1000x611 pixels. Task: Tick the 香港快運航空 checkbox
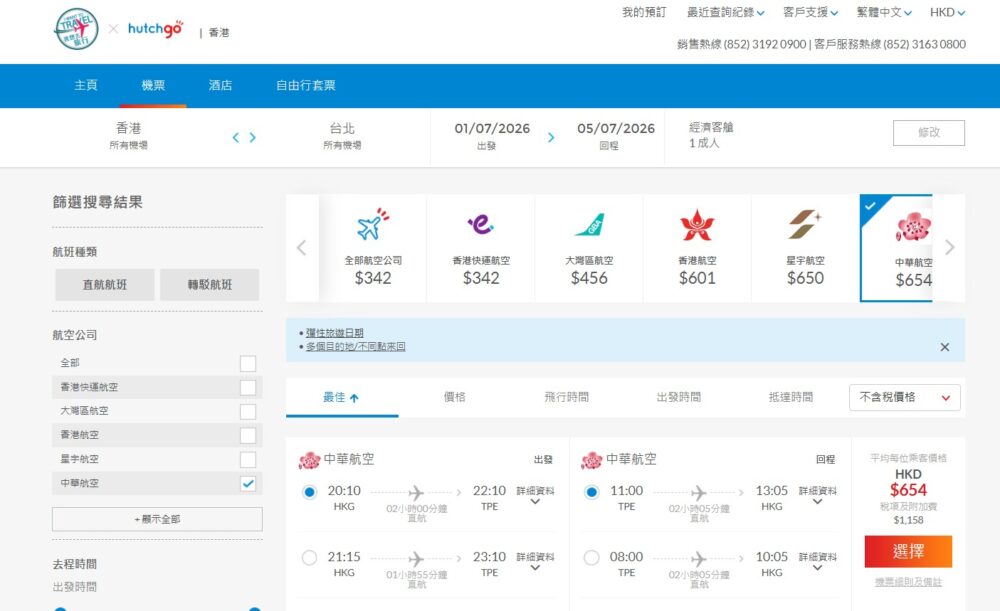pos(248,387)
